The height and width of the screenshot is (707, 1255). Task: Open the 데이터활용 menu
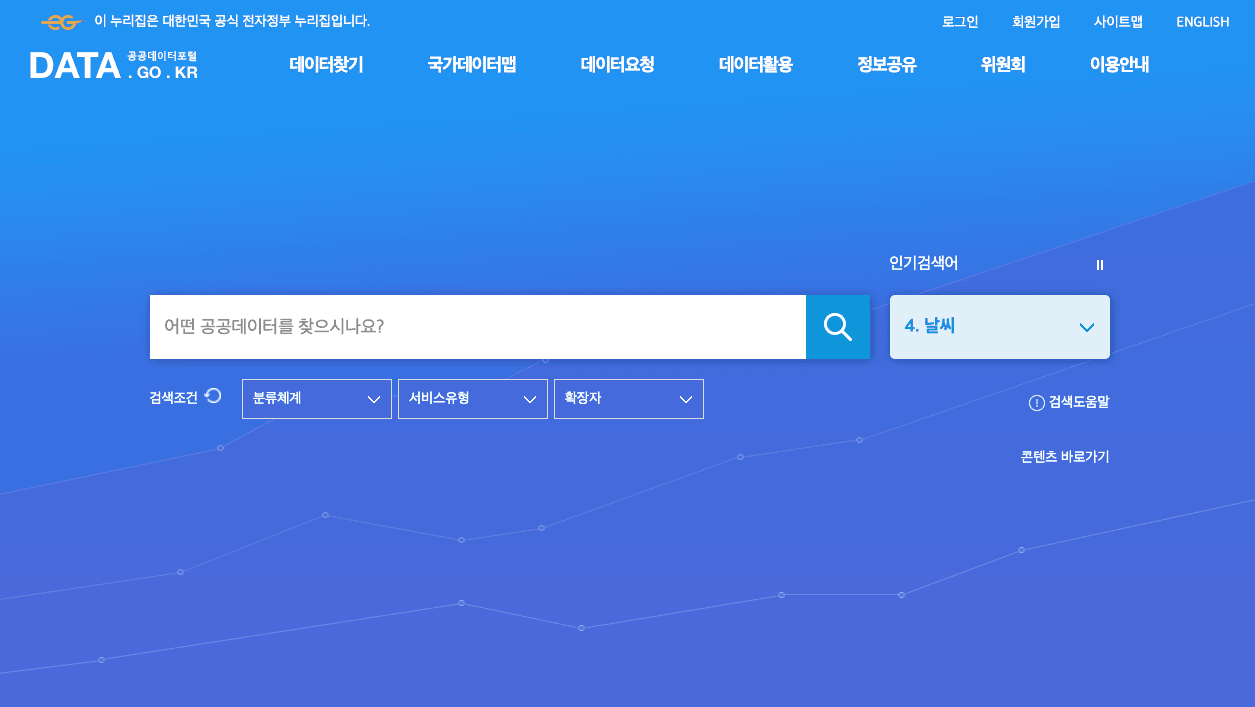click(756, 65)
